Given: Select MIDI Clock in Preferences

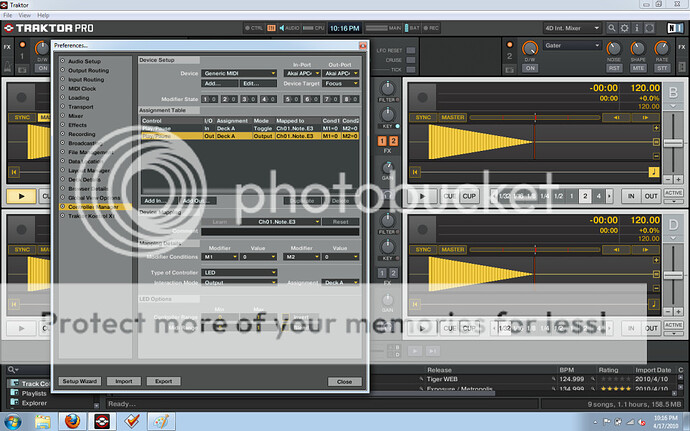Looking at the screenshot, I should pyautogui.click(x=82, y=88).
